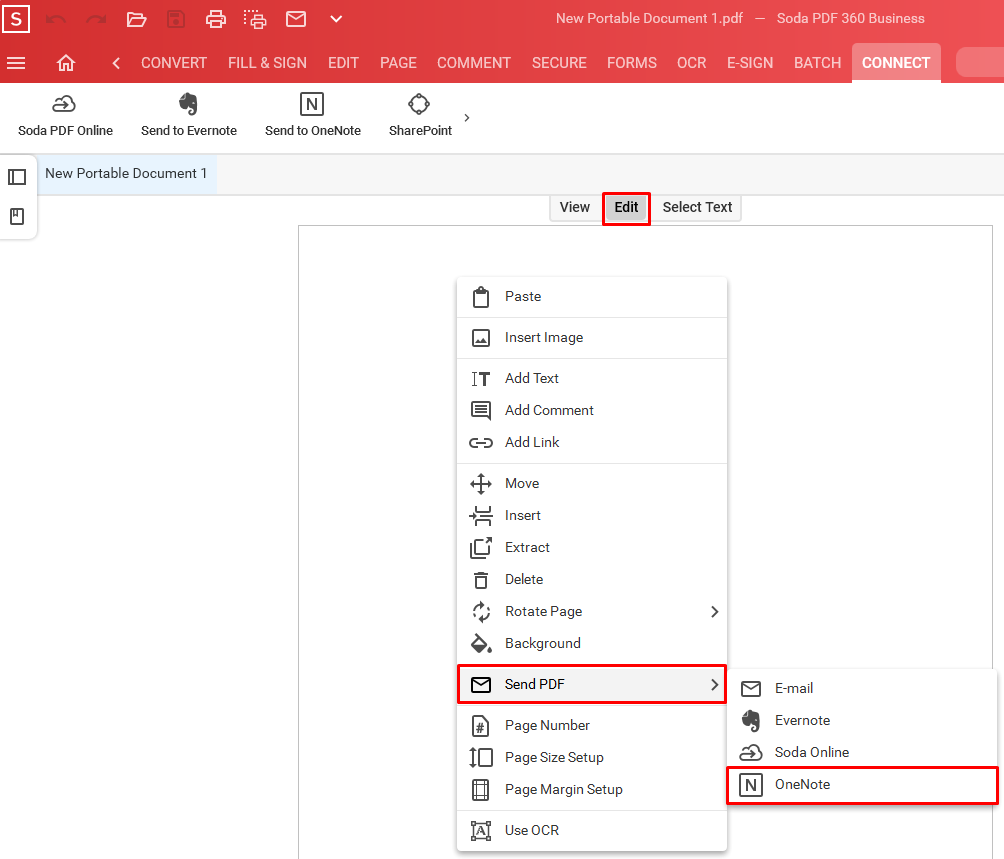Save the document with disk icon
Screen dimensions: 1004x859
(176, 19)
